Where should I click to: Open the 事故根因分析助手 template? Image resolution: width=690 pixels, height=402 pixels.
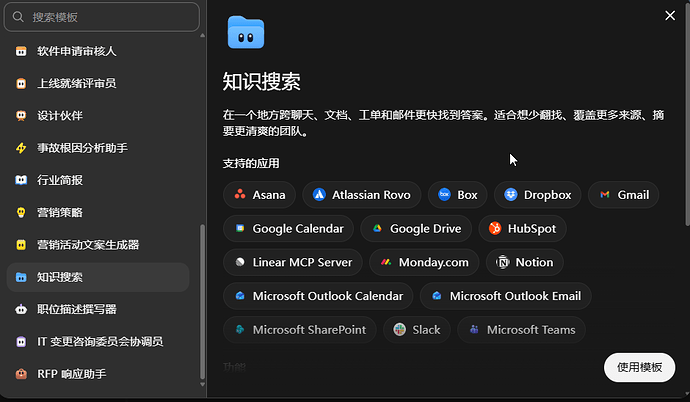click(x=98, y=148)
